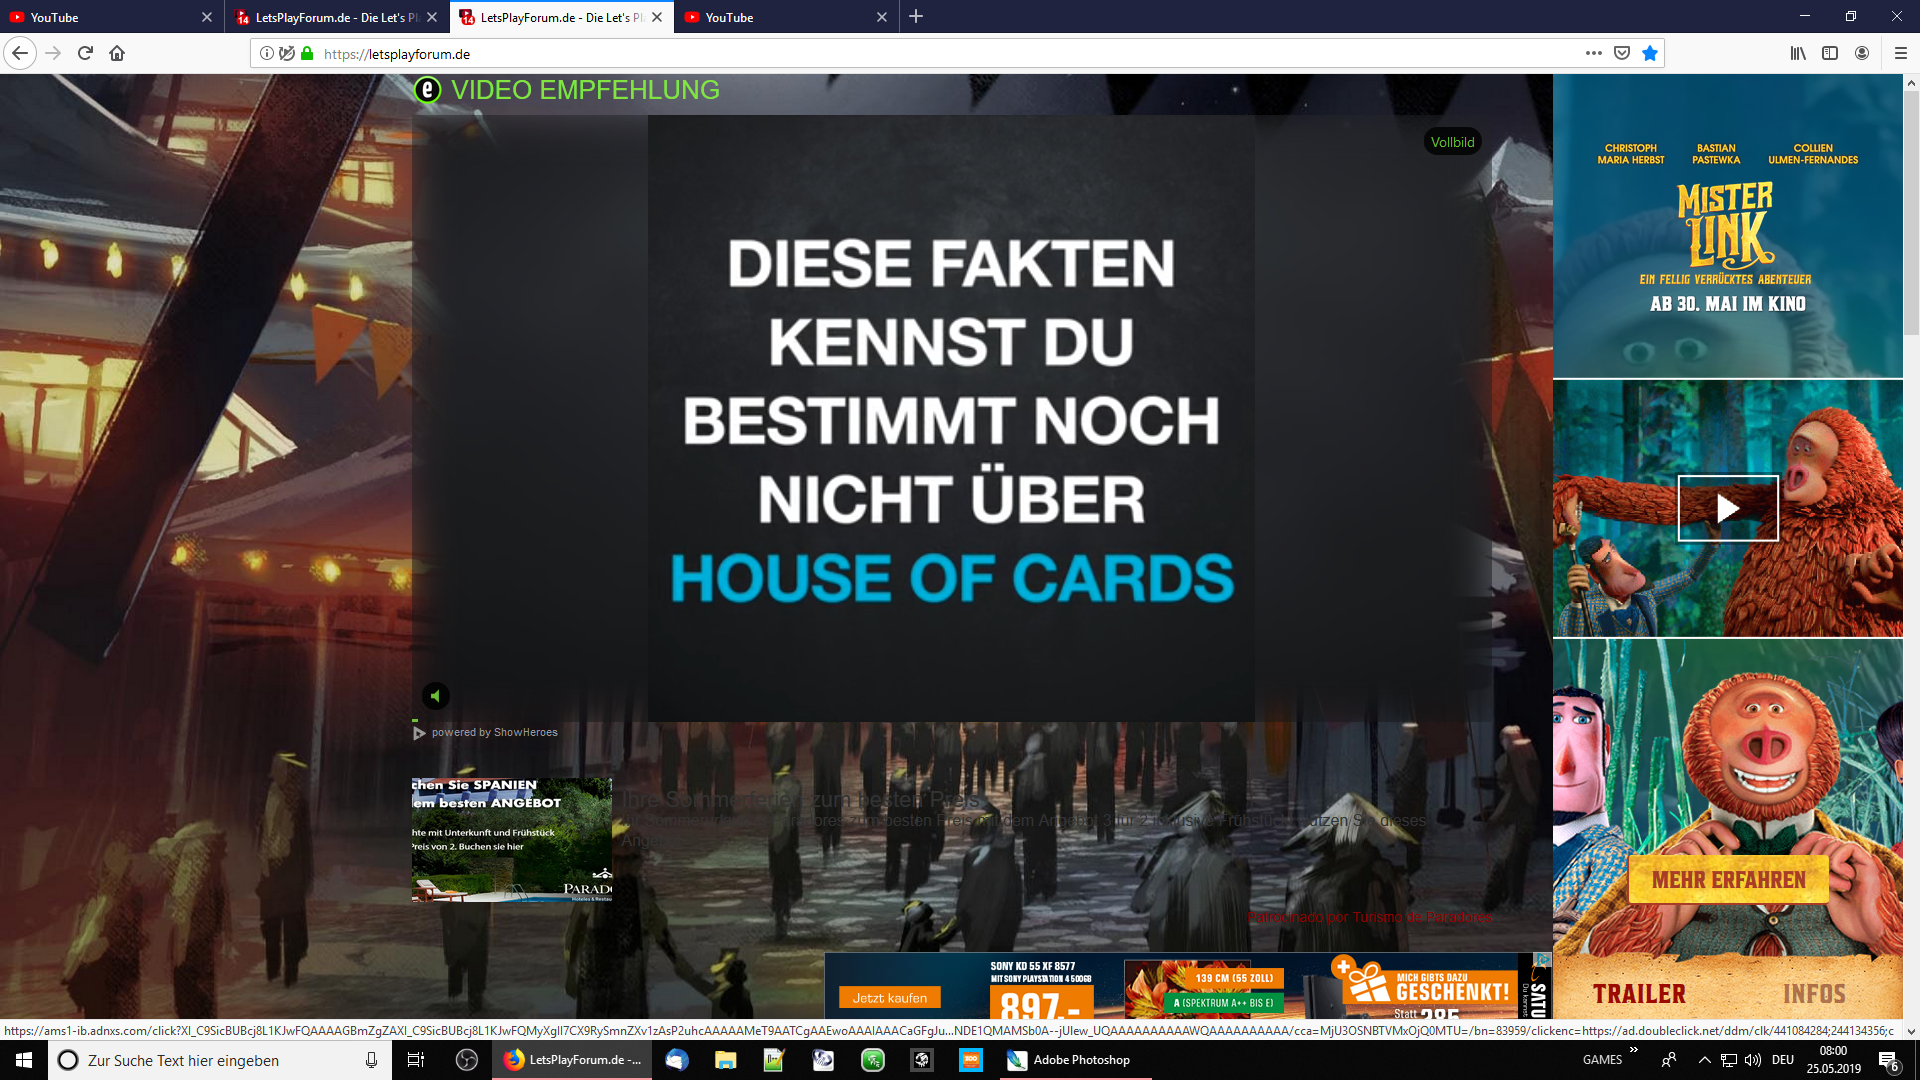Open the Firefox hamburger menu
1920x1080 pixels.
1901,53
